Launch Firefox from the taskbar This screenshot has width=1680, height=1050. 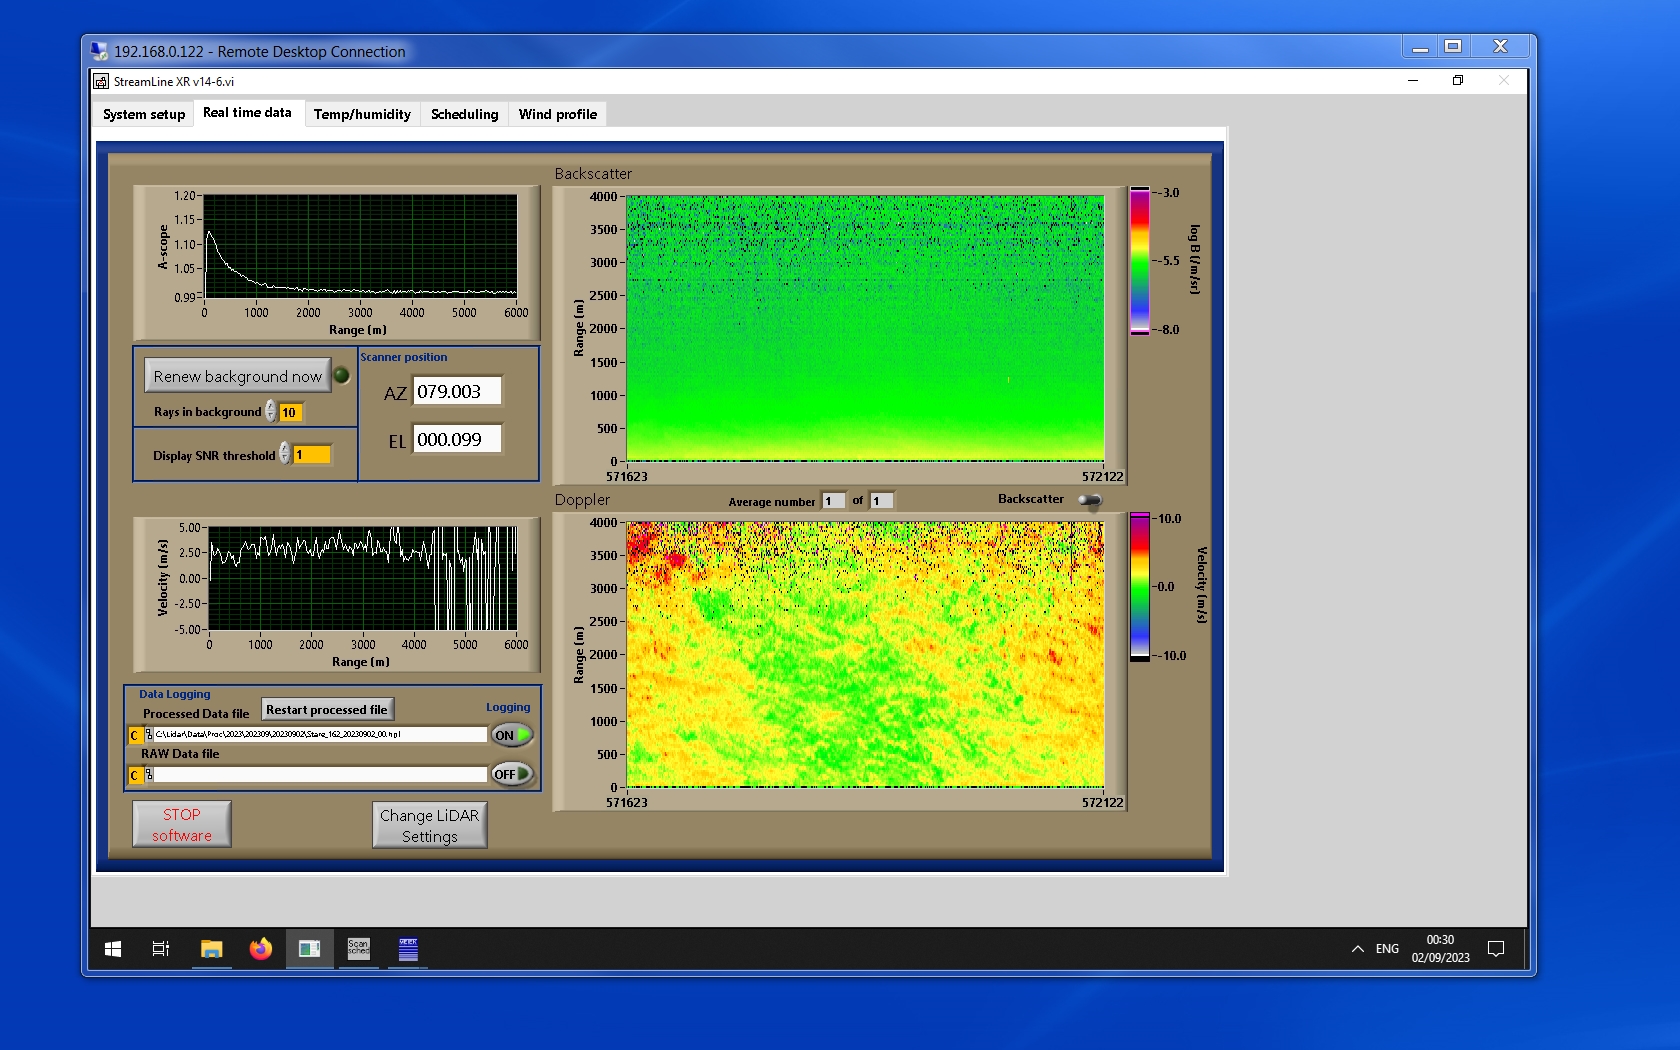pyautogui.click(x=260, y=949)
